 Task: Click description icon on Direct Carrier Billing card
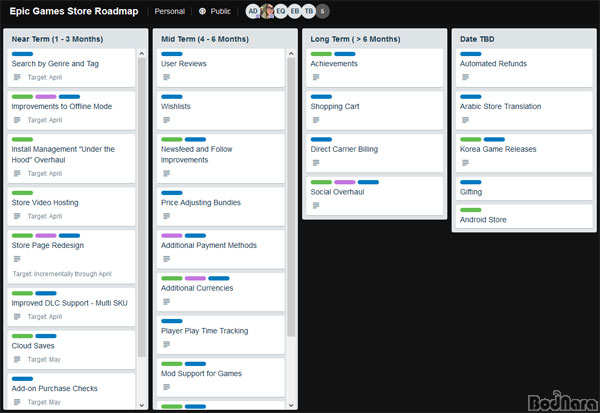316,163
